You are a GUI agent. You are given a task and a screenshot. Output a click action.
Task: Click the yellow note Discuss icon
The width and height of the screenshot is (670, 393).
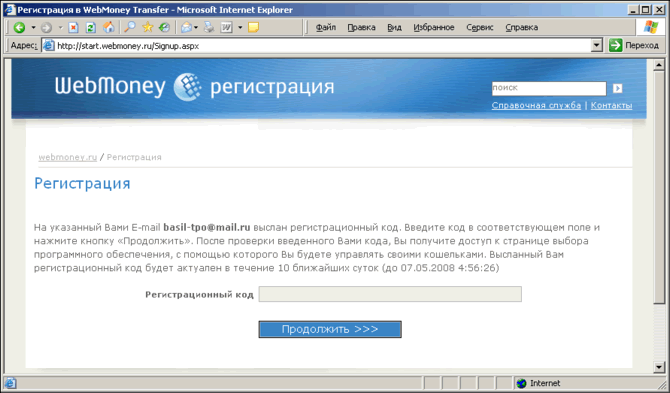tap(253, 27)
